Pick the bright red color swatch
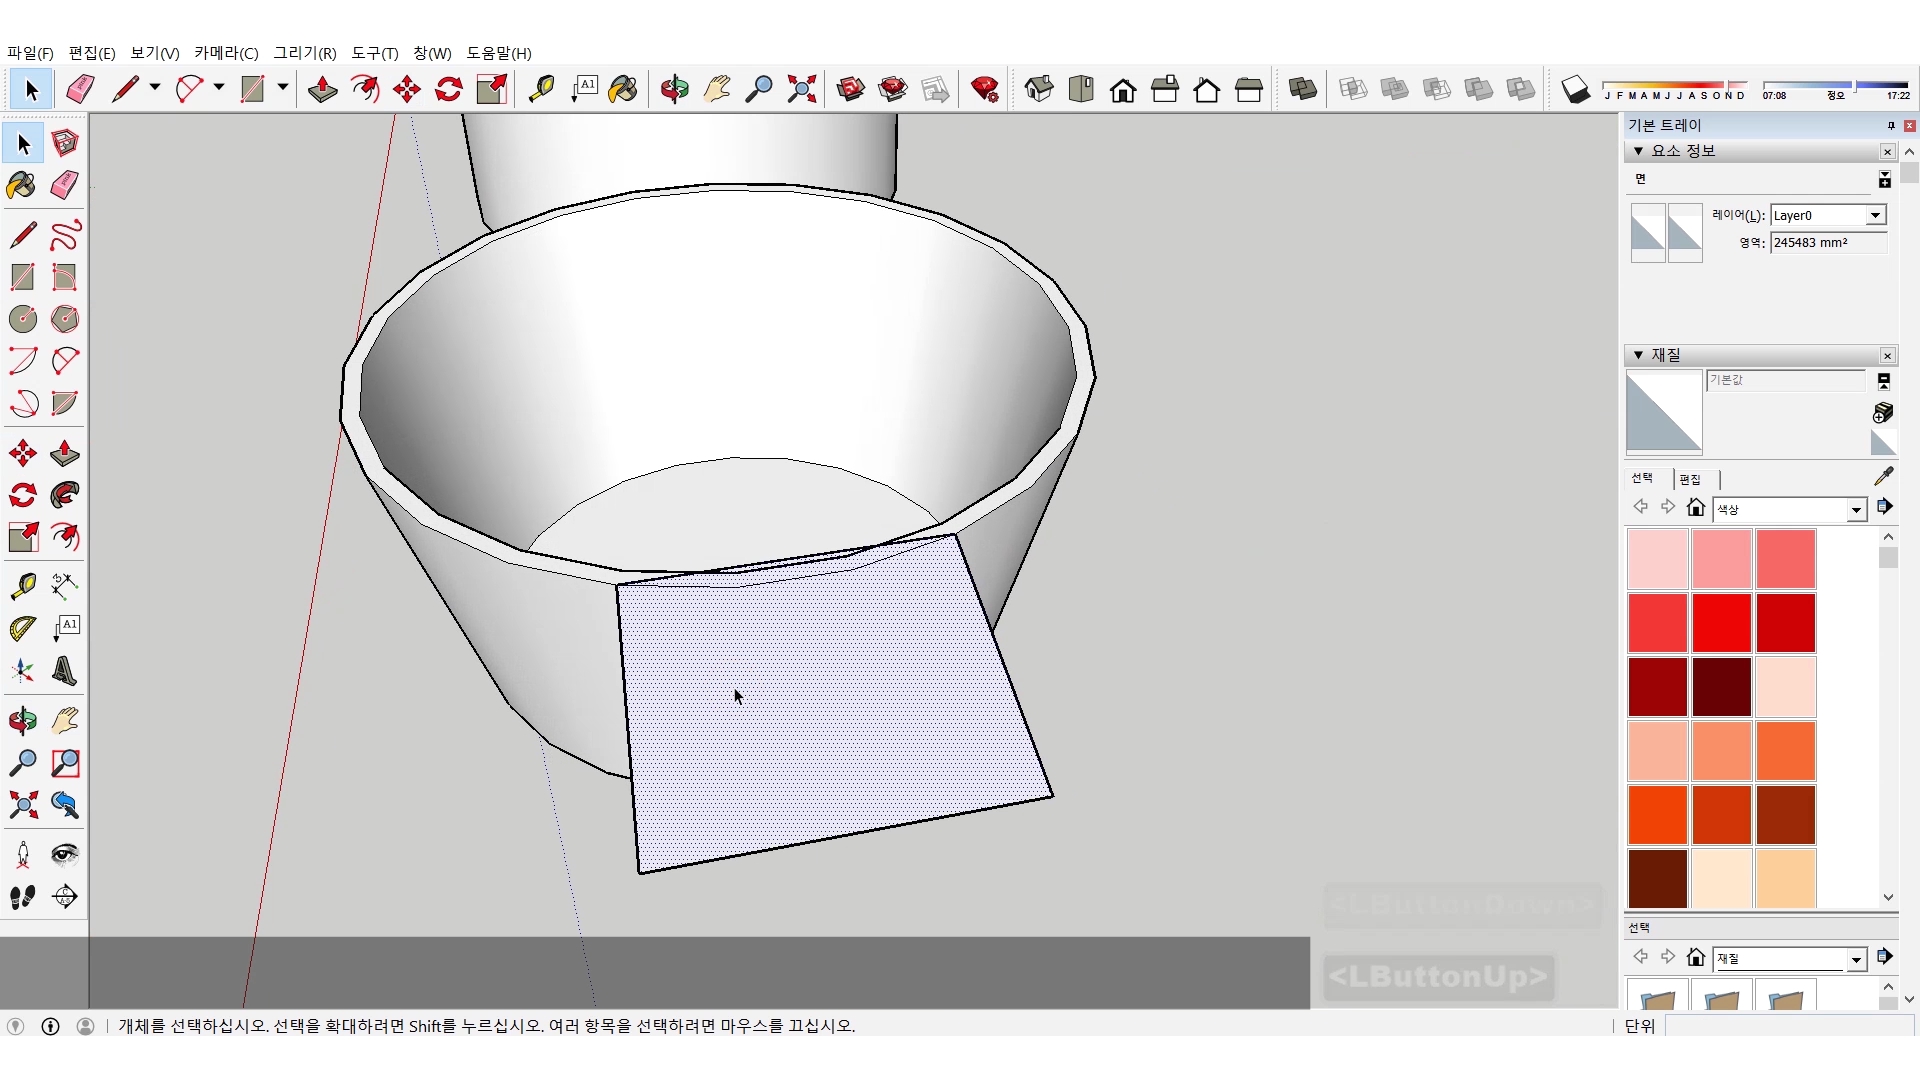 tap(1721, 622)
